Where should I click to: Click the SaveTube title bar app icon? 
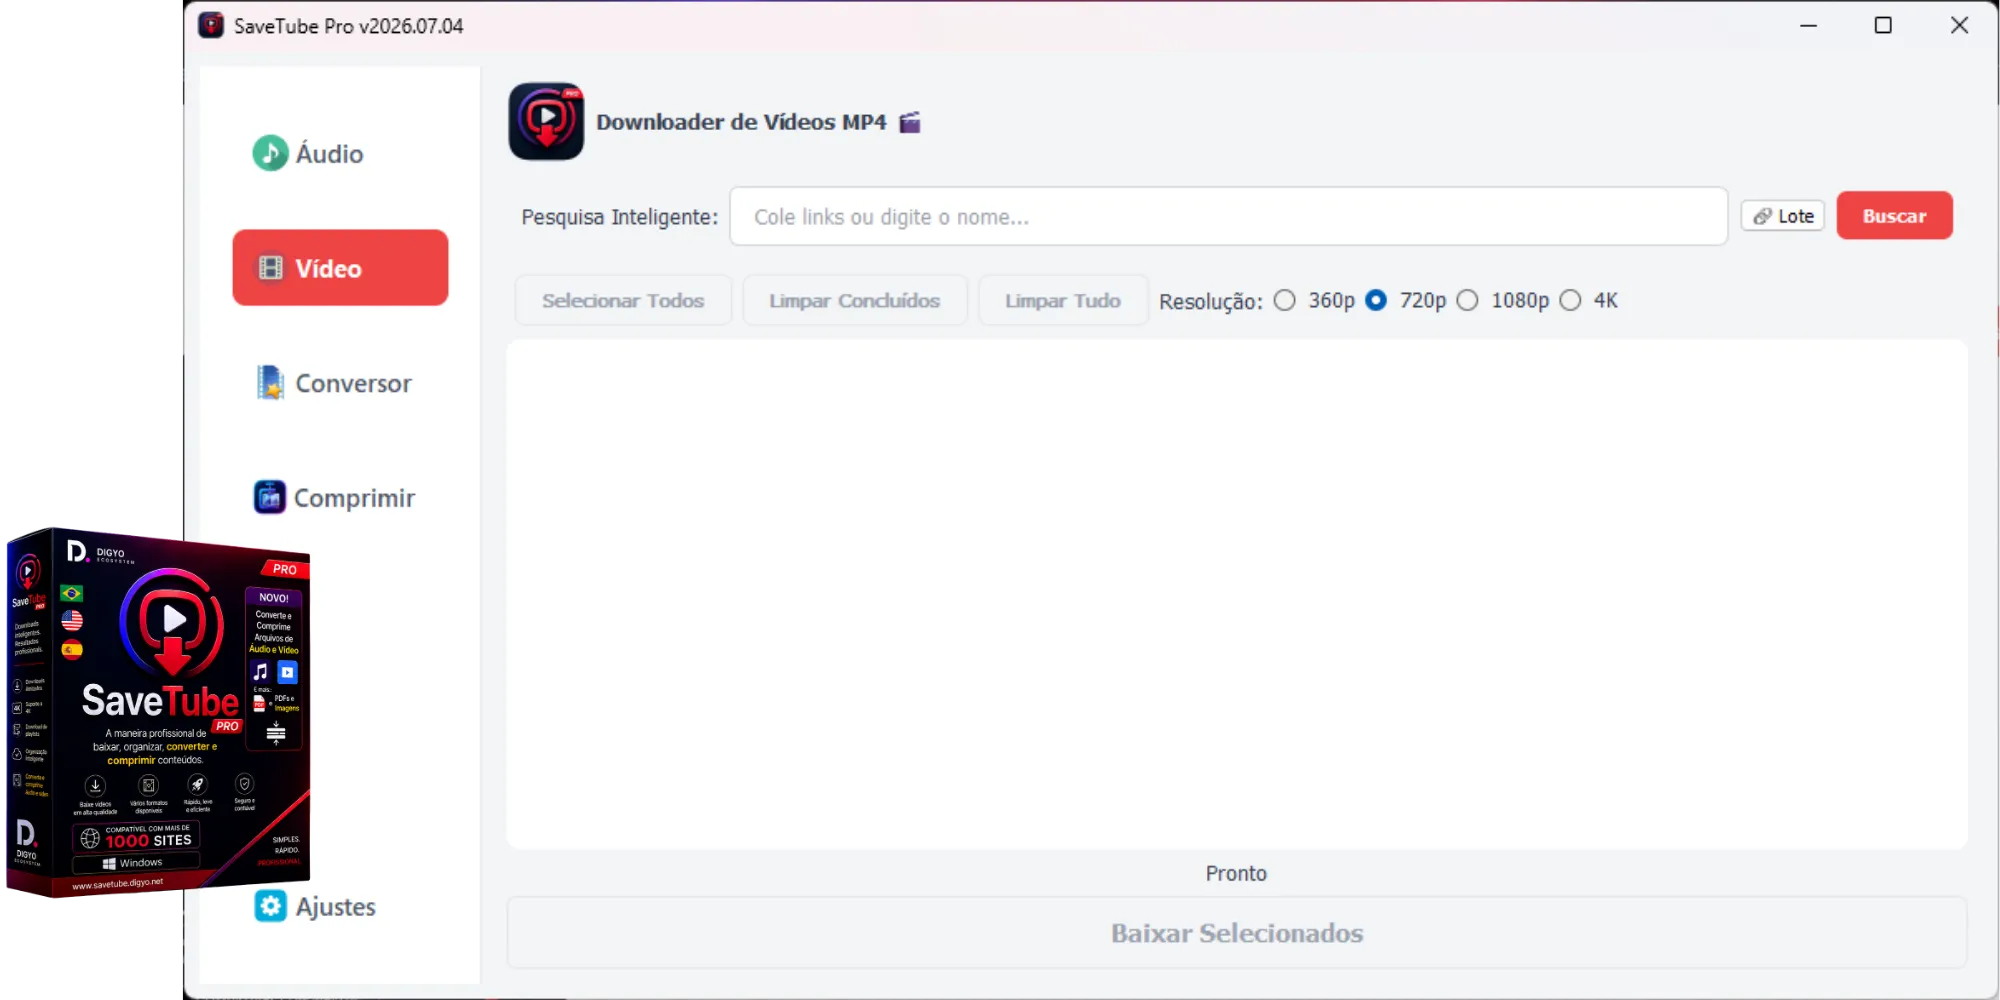[211, 25]
